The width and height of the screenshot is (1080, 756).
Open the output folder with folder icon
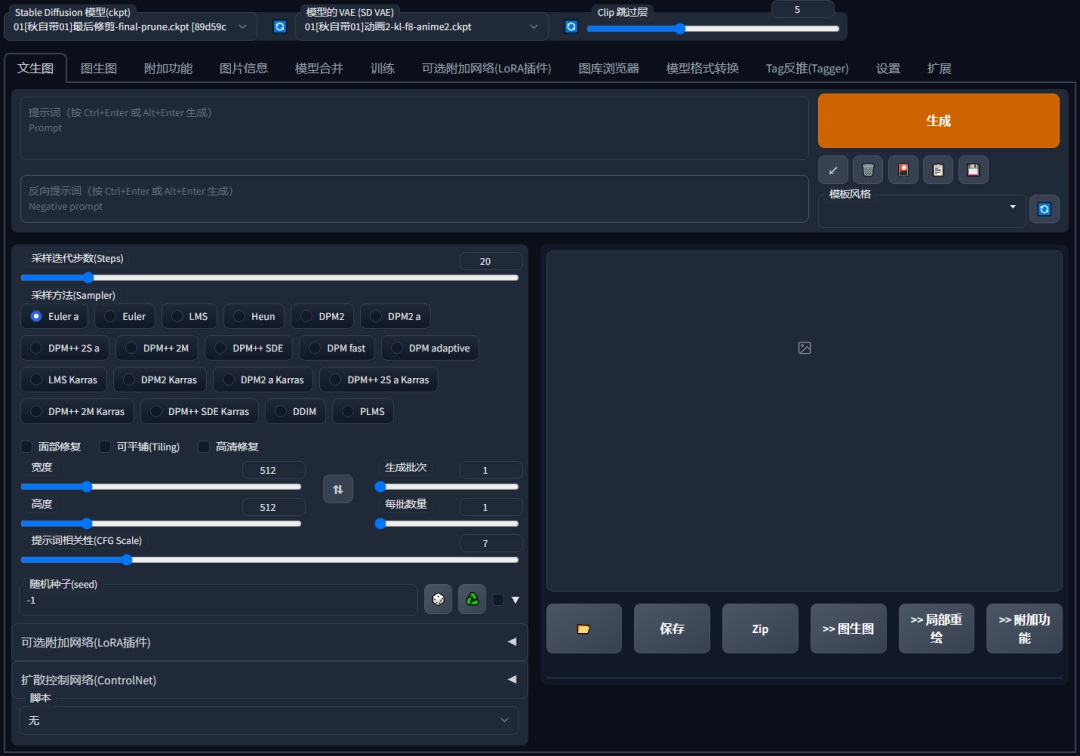coord(584,629)
